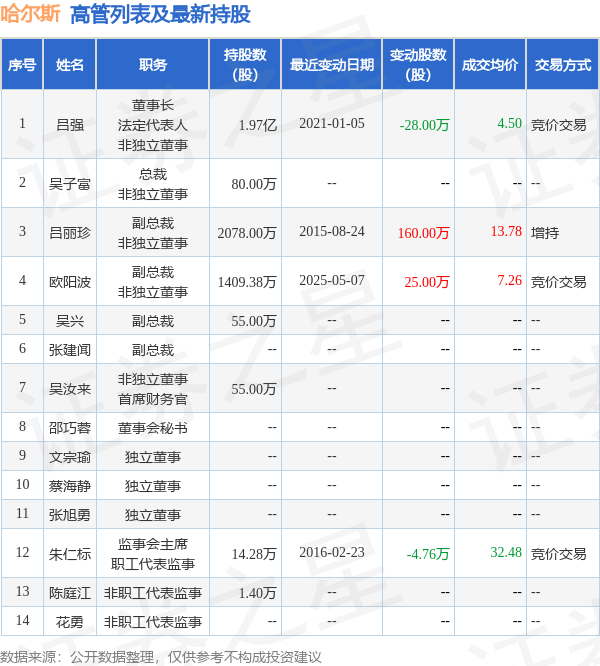This screenshot has height=666, width=600.
Task: Click the date 2021-01-05
Action: point(332,124)
